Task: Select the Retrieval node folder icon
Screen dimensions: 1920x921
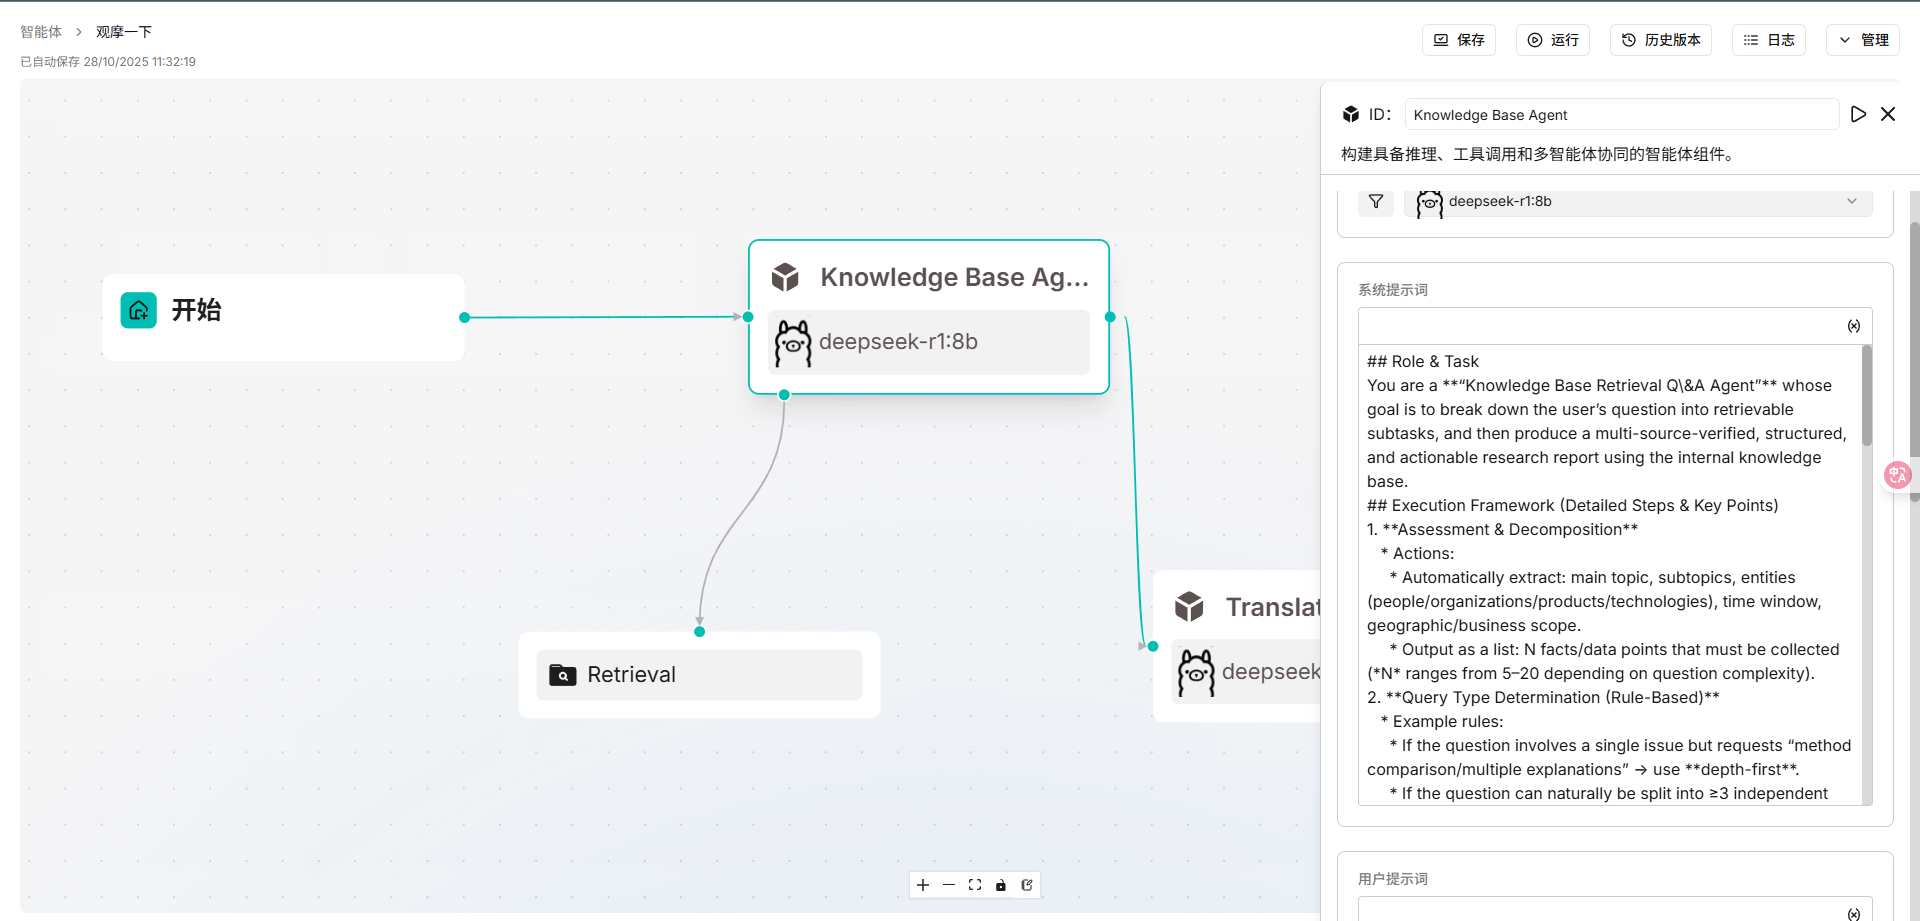Action: (x=563, y=675)
